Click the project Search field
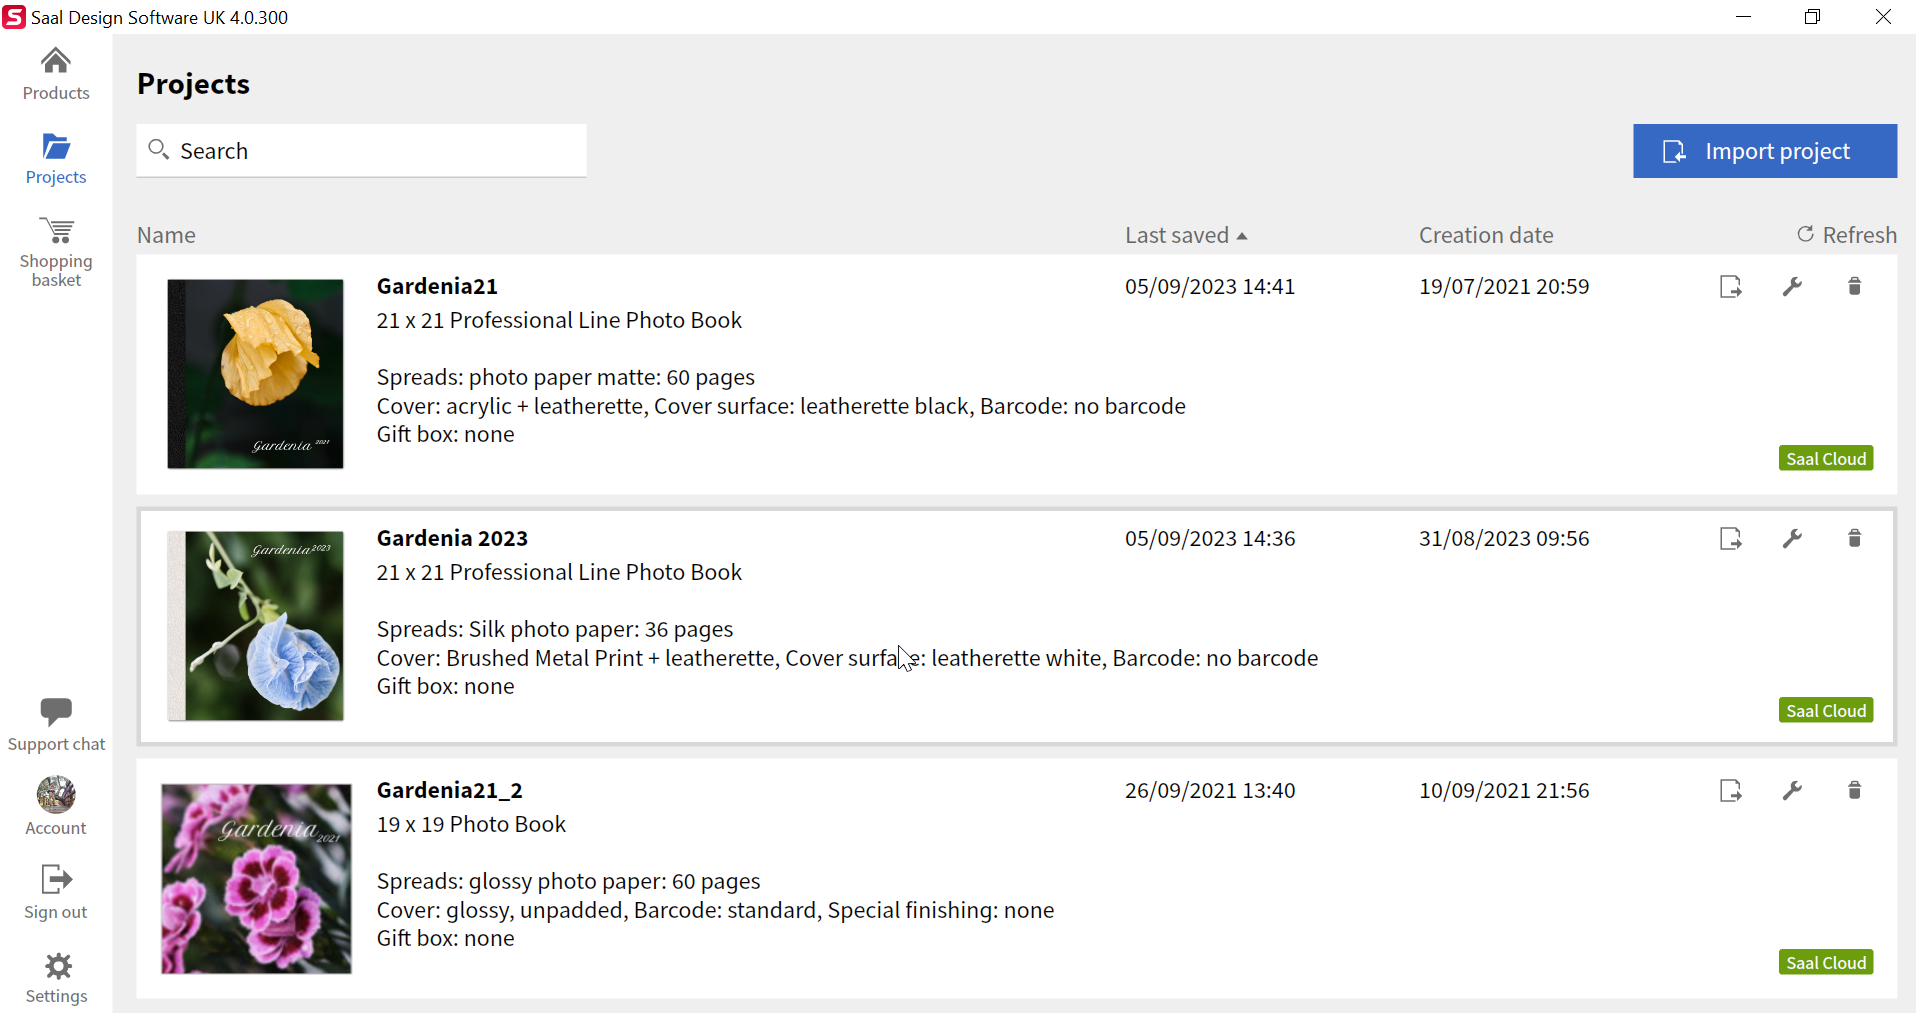1916x1013 pixels. coord(361,151)
